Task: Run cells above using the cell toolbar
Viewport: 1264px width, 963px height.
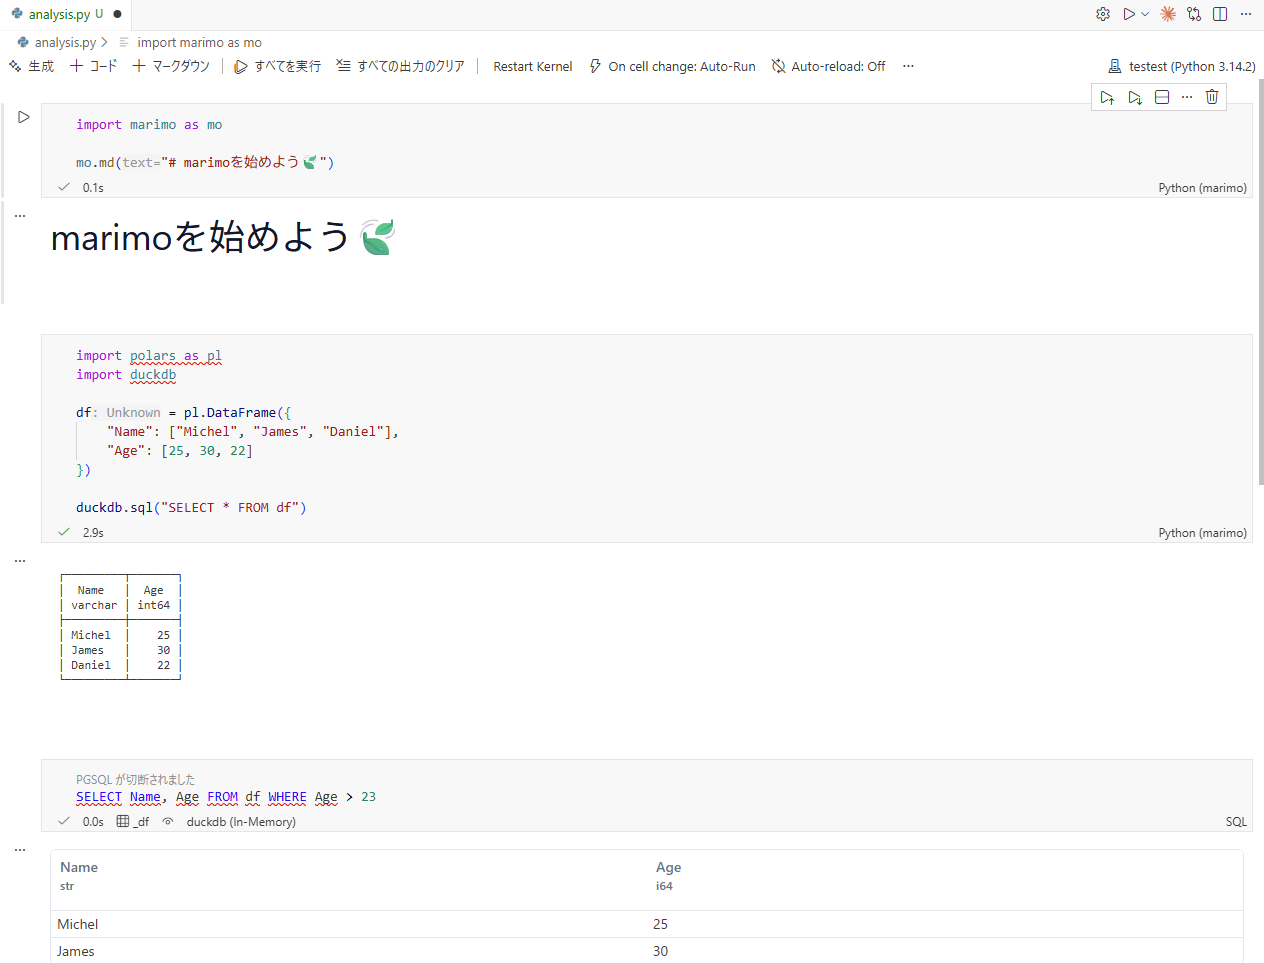Action: point(1107,97)
